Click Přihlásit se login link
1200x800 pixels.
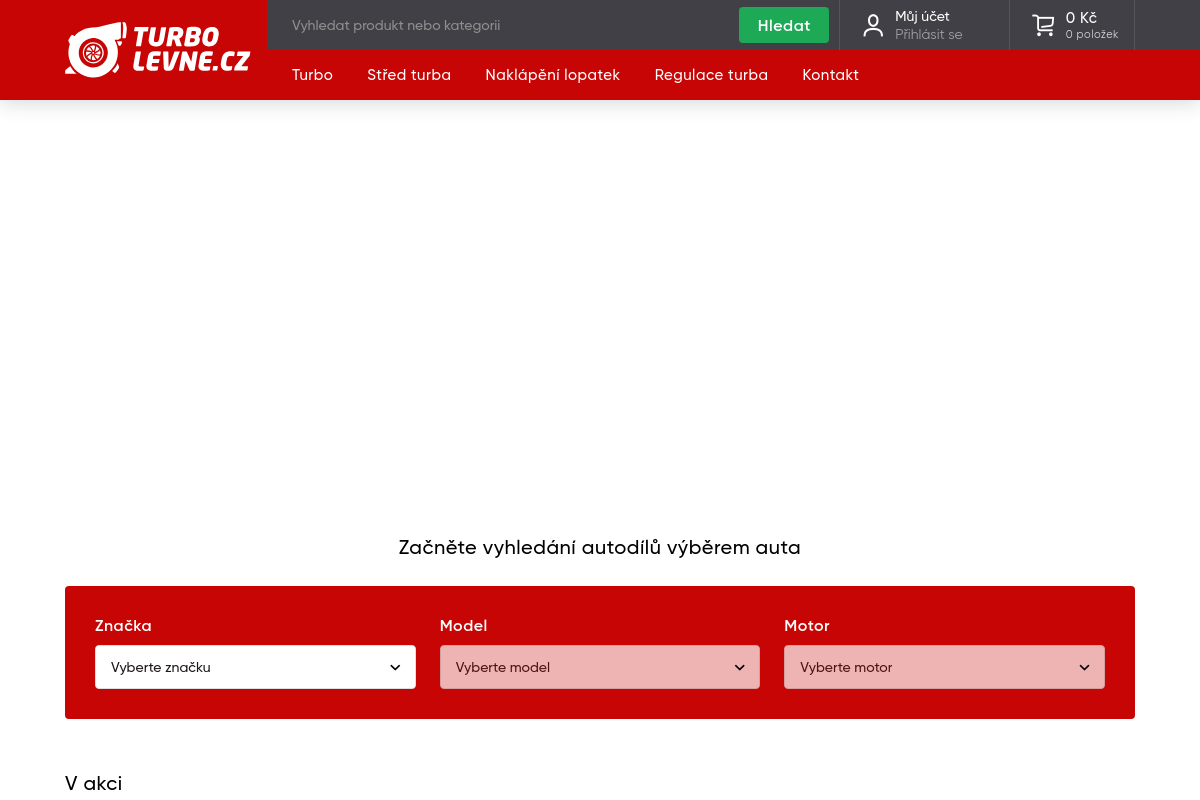(929, 35)
